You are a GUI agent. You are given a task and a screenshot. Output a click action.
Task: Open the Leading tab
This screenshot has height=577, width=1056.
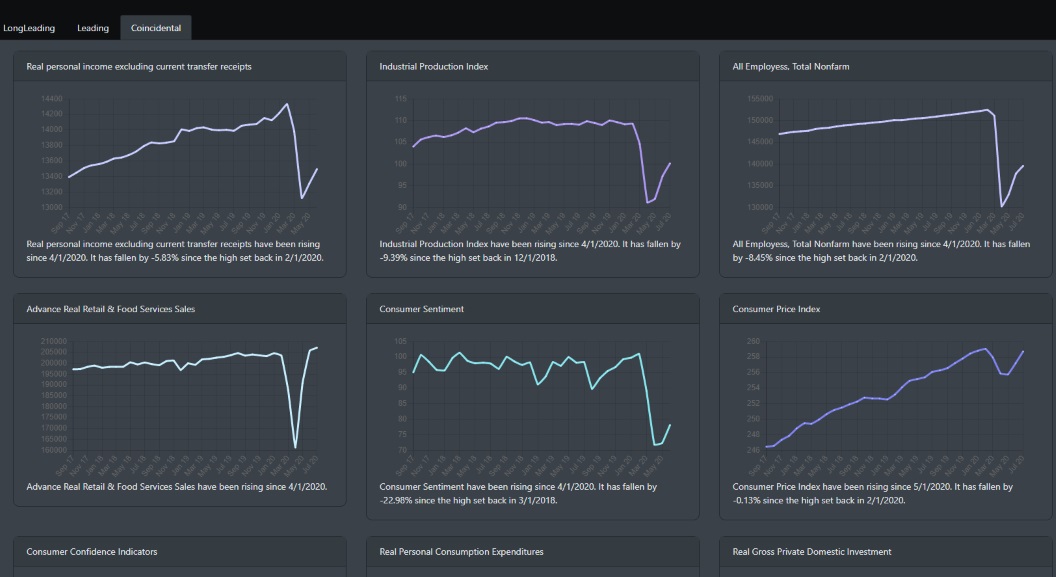93,28
